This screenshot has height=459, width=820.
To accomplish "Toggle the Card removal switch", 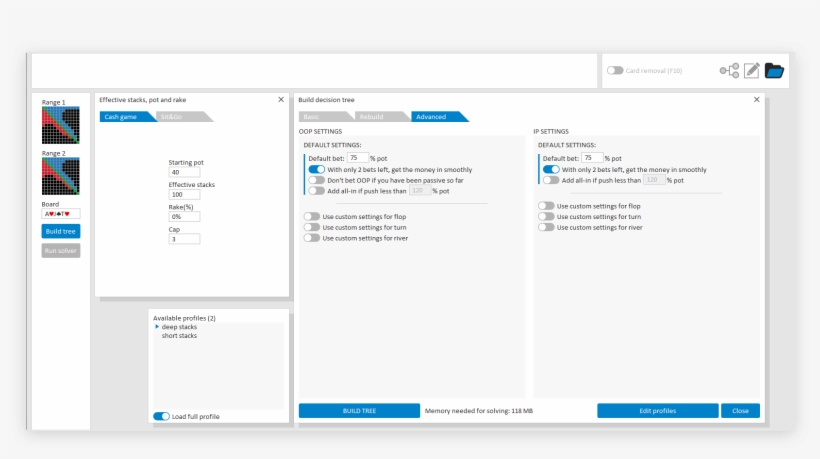I will pyautogui.click(x=615, y=71).
